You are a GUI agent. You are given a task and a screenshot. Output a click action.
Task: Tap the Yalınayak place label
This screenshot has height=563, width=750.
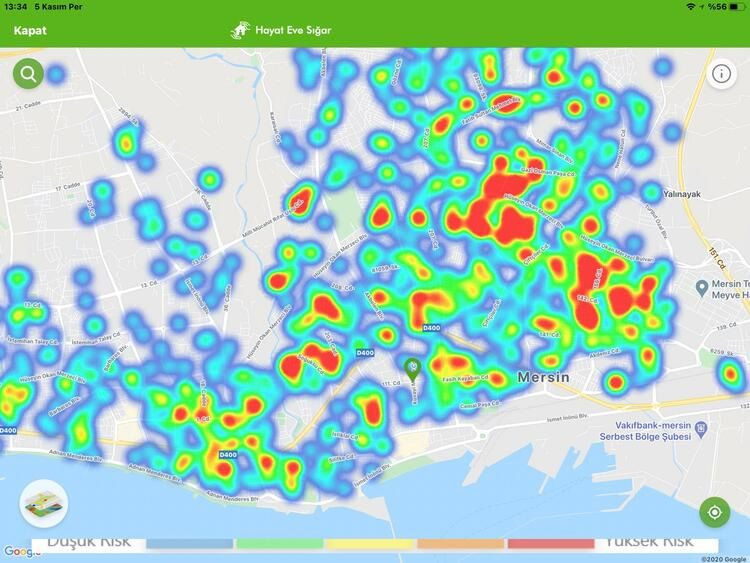[x=680, y=198]
